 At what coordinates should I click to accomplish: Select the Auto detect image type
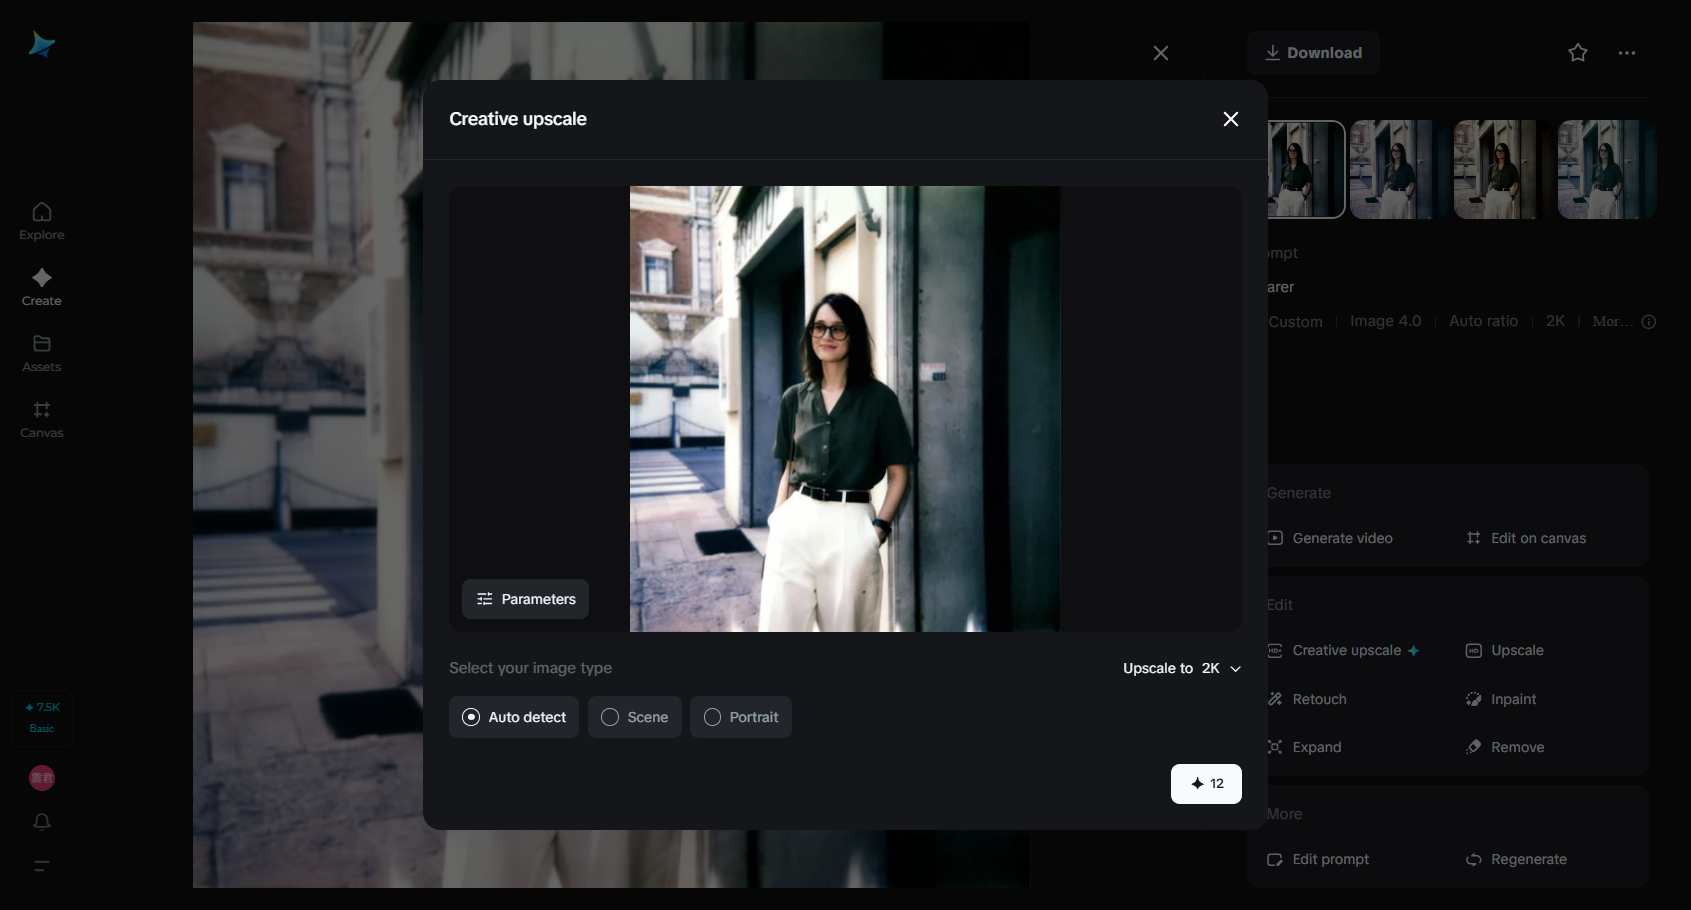(x=513, y=717)
